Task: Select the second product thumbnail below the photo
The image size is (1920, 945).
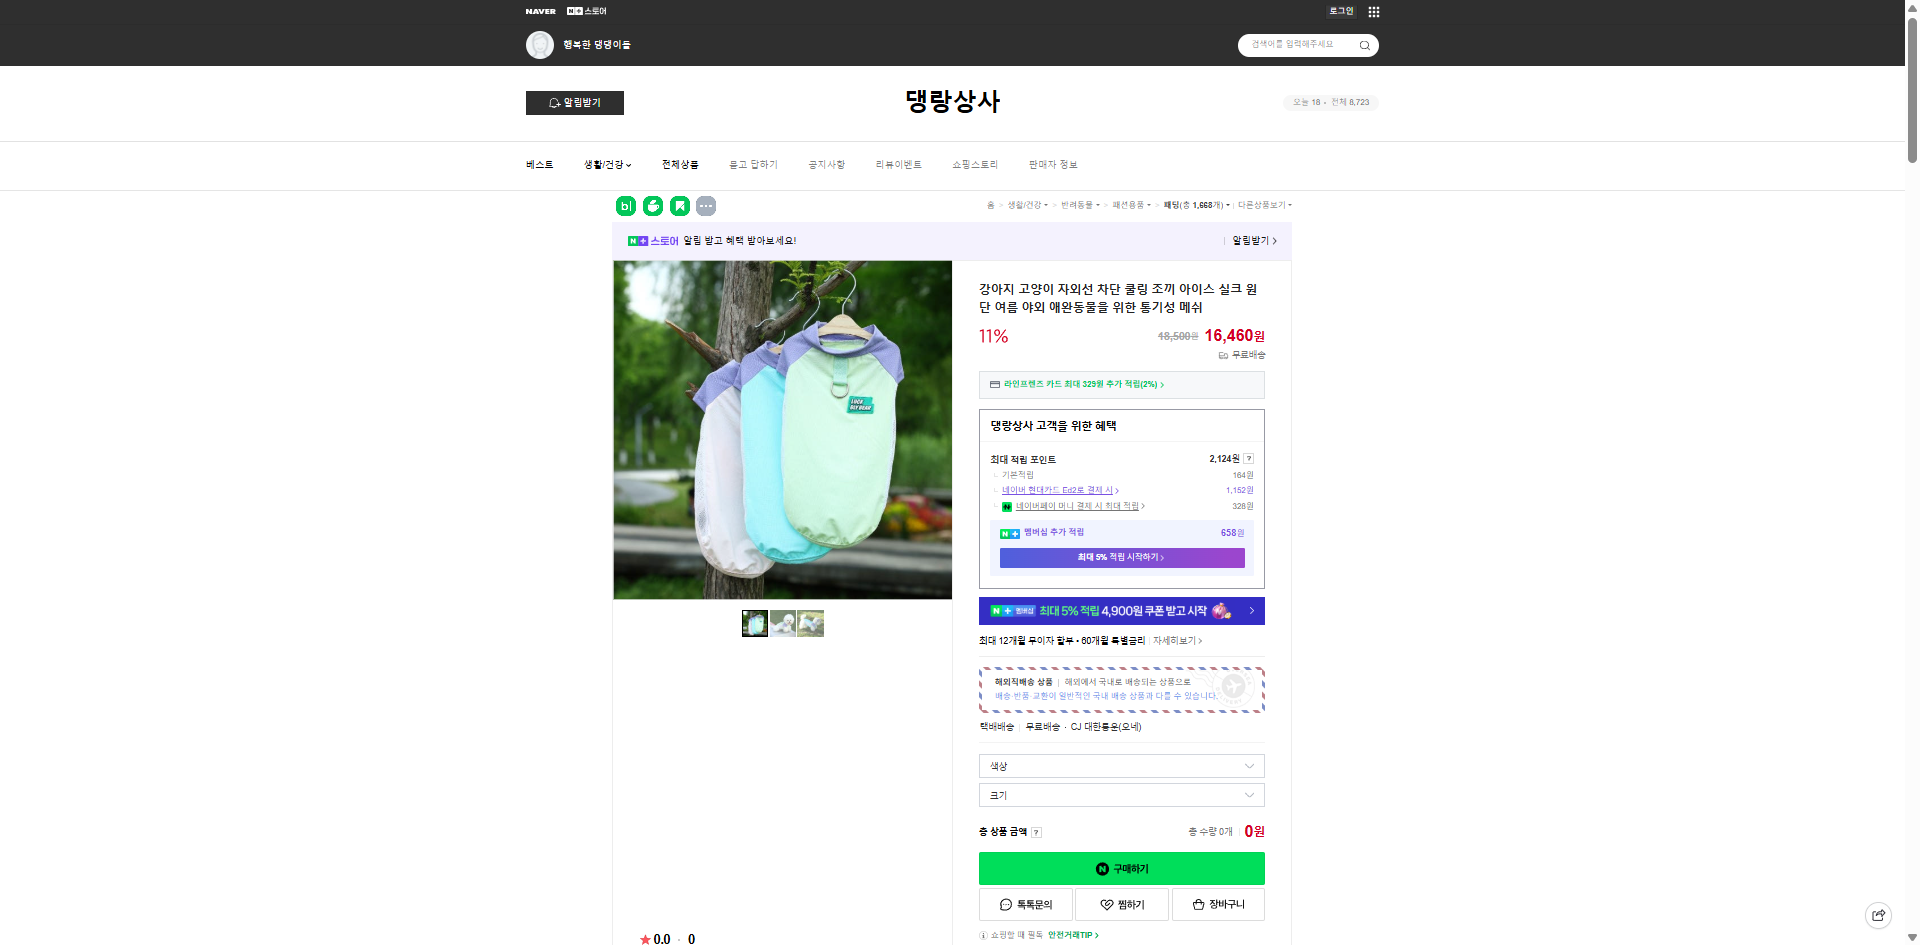Action: tap(782, 622)
